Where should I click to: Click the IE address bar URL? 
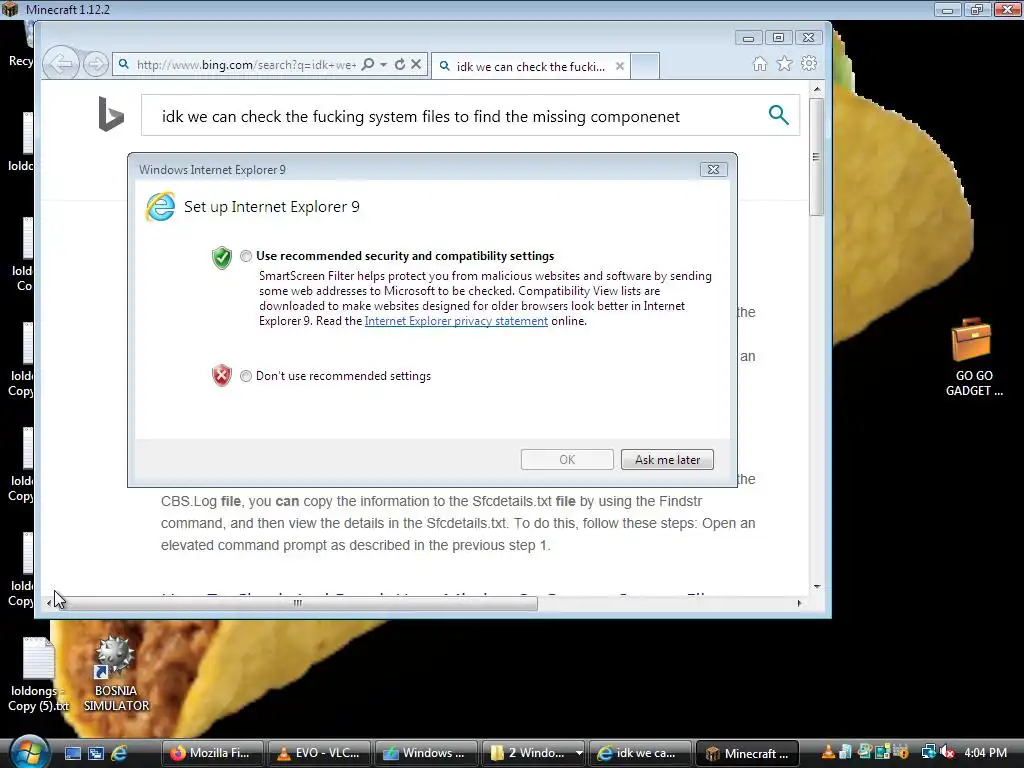(x=246, y=65)
